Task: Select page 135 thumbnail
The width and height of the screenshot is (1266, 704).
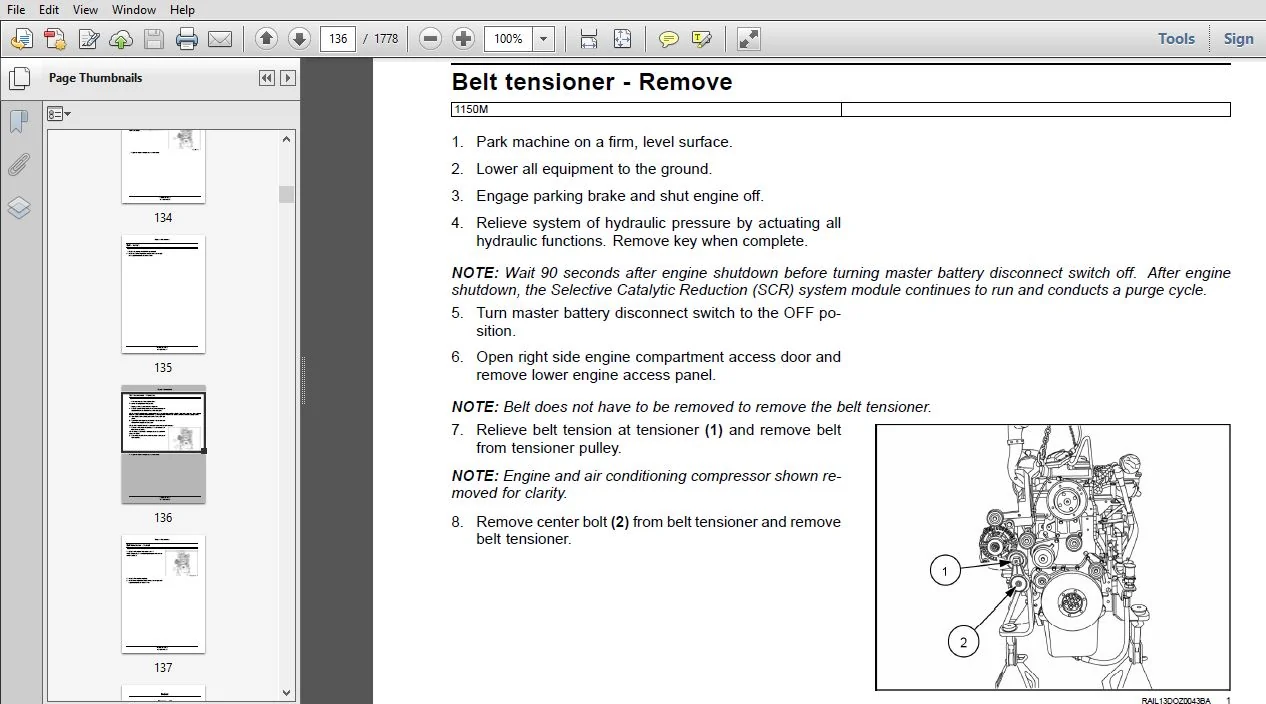Action: (163, 294)
